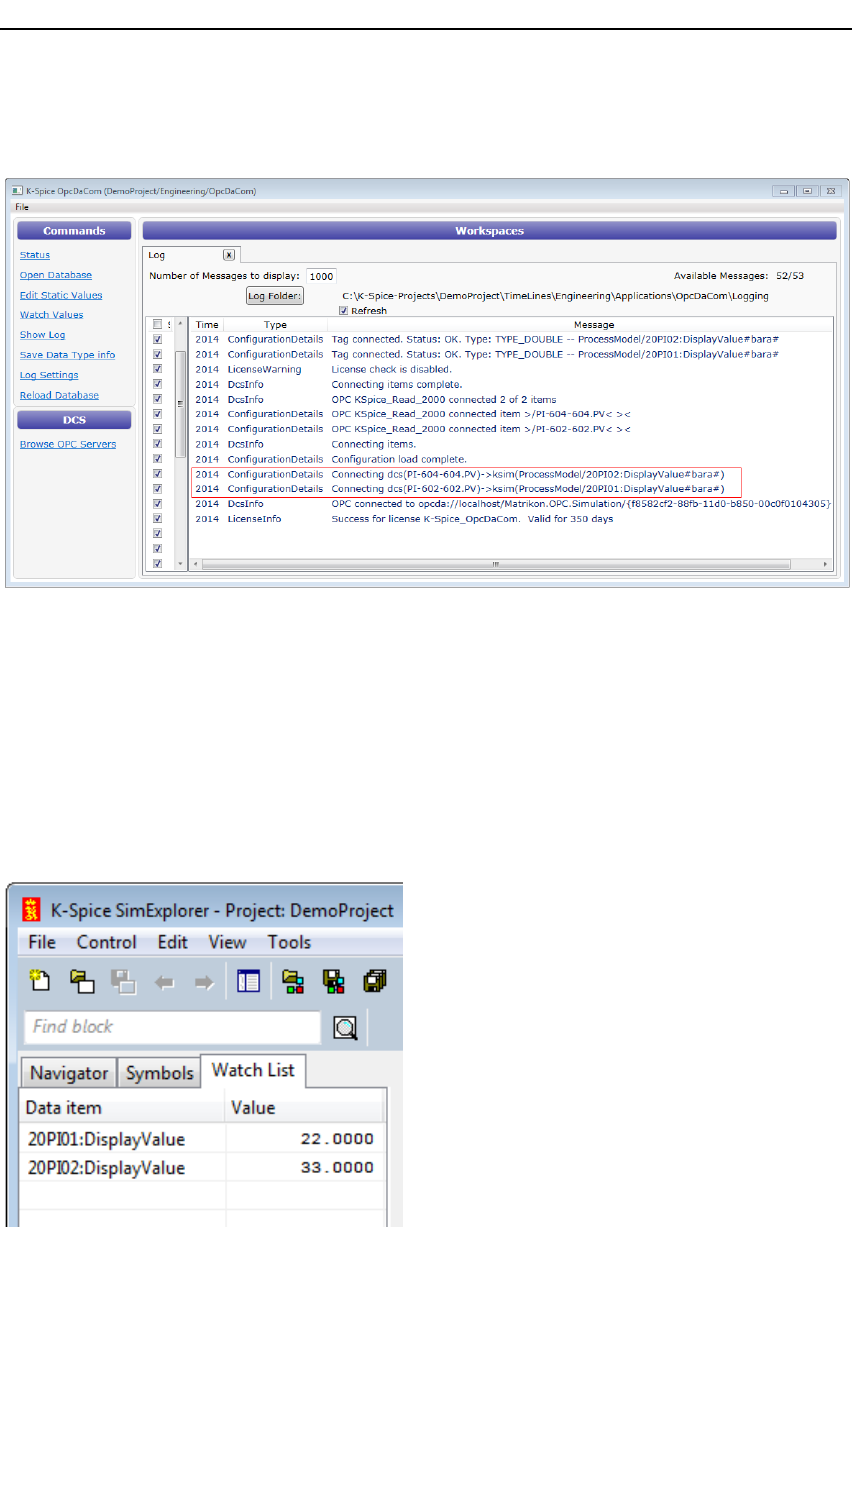Toggle checkbox for 'connected 2 of 2 items' row
852x1509 pixels.
pyautogui.click(x=157, y=399)
